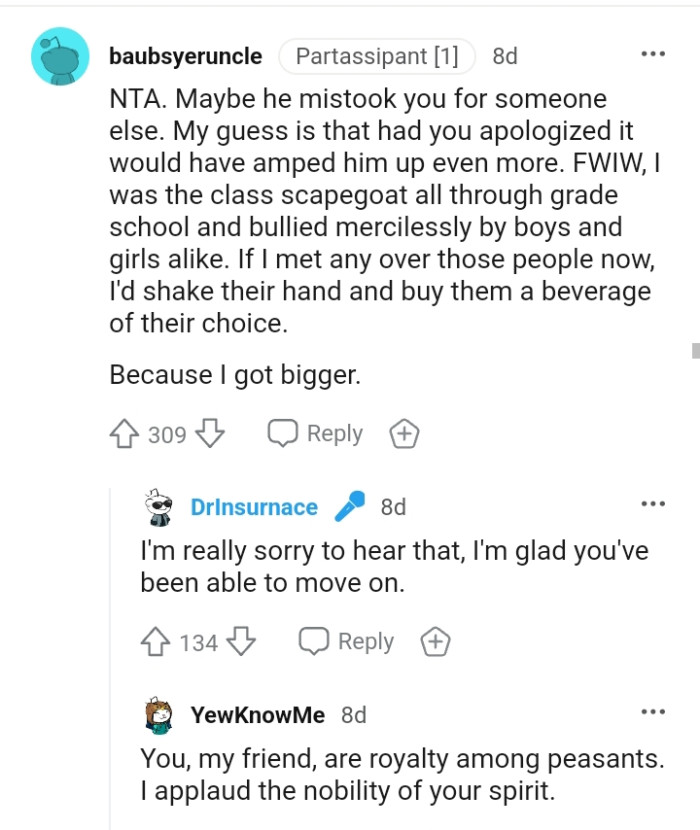Screen dimensions: 700x830
Task: Give an award to baubsyeruncle's comment
Action: click(x=404, y=433)
